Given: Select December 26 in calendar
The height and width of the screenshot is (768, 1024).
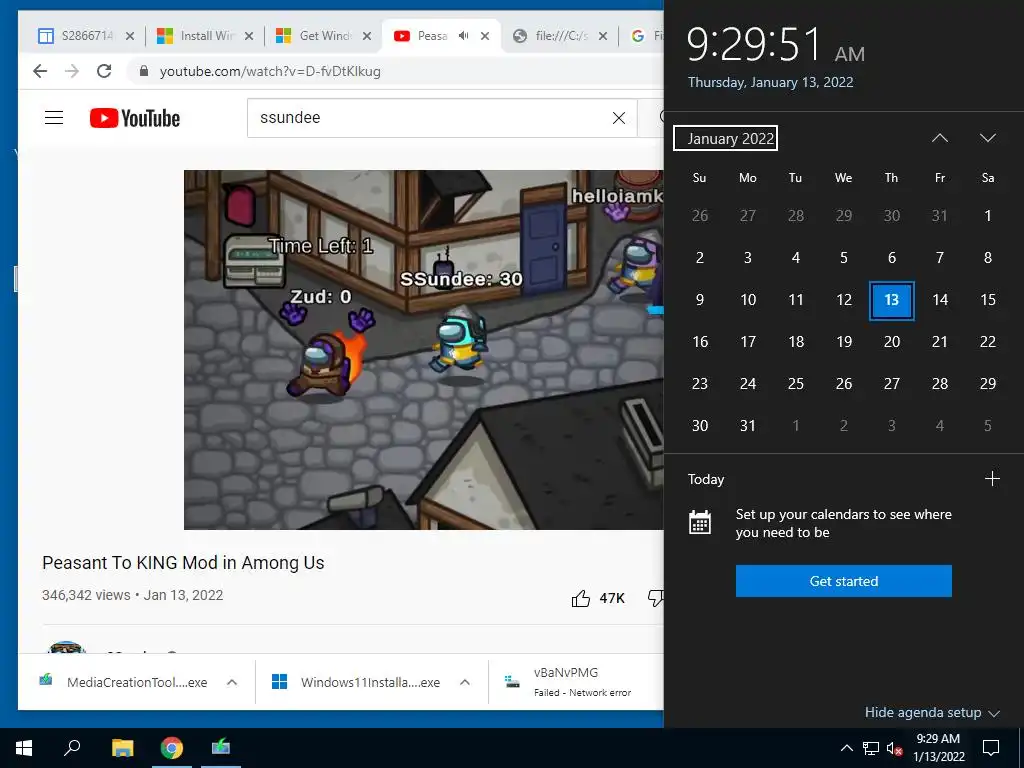Looking at the screenshot, I should tap(699, 216).
